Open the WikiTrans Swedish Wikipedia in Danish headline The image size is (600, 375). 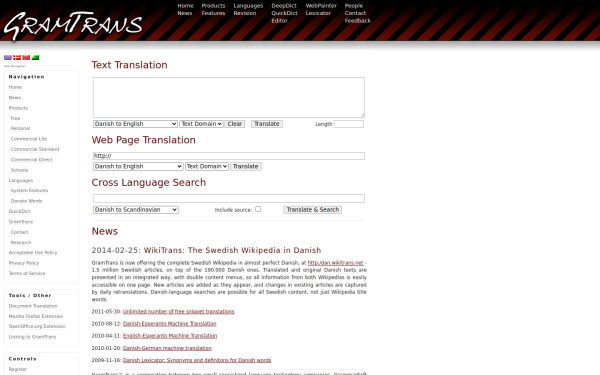[x=232, y=250]
